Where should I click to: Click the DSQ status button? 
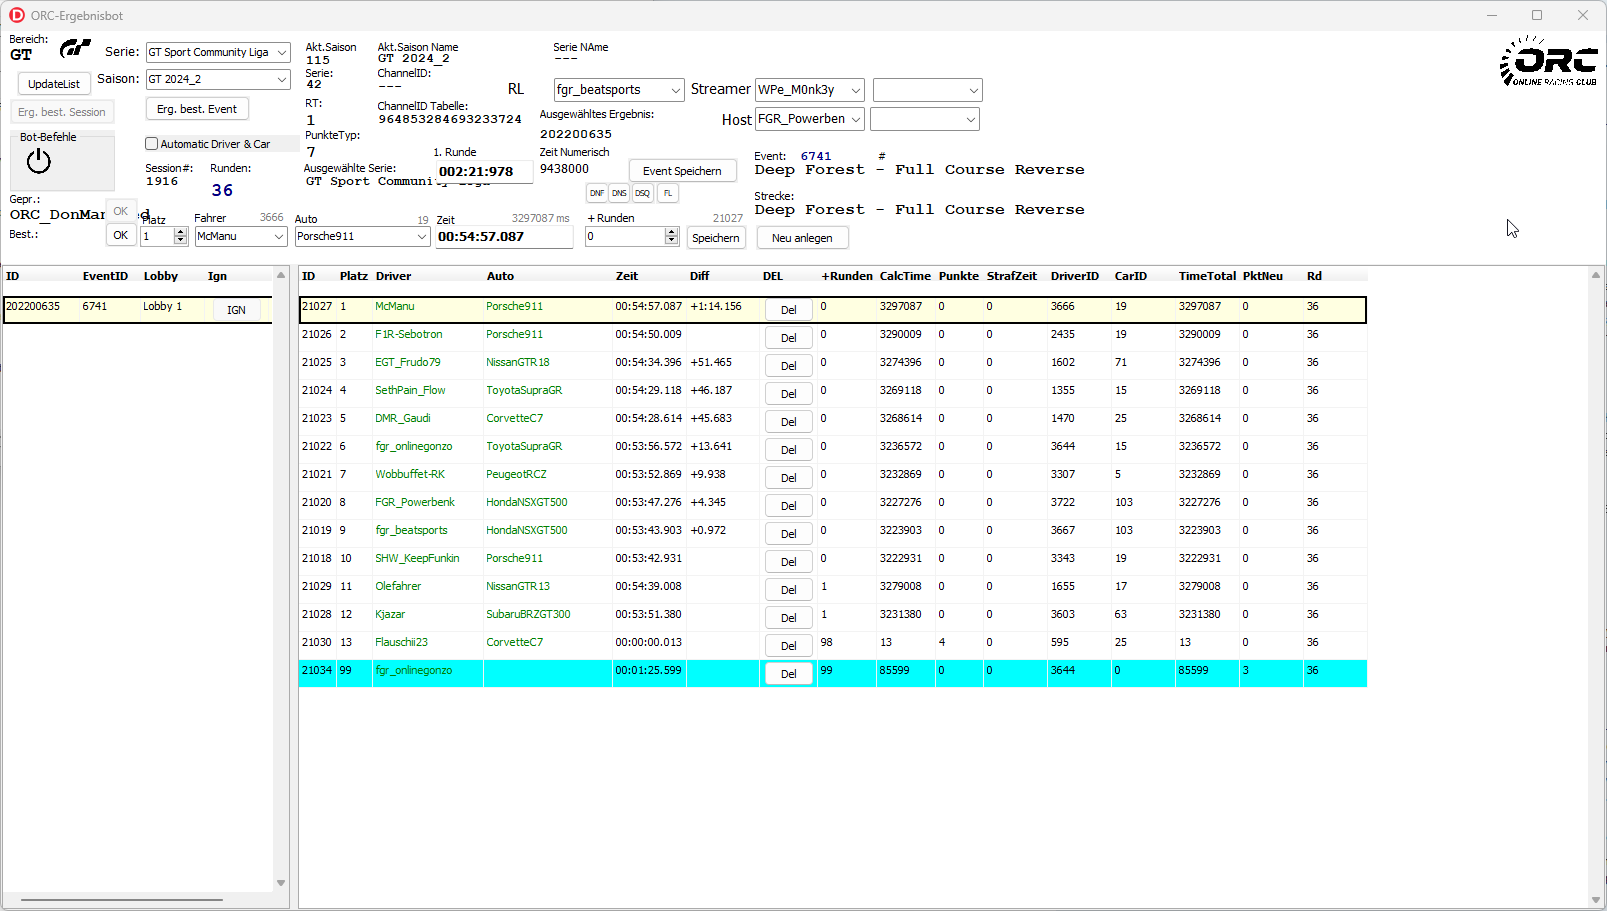click(x=642, y=193)
